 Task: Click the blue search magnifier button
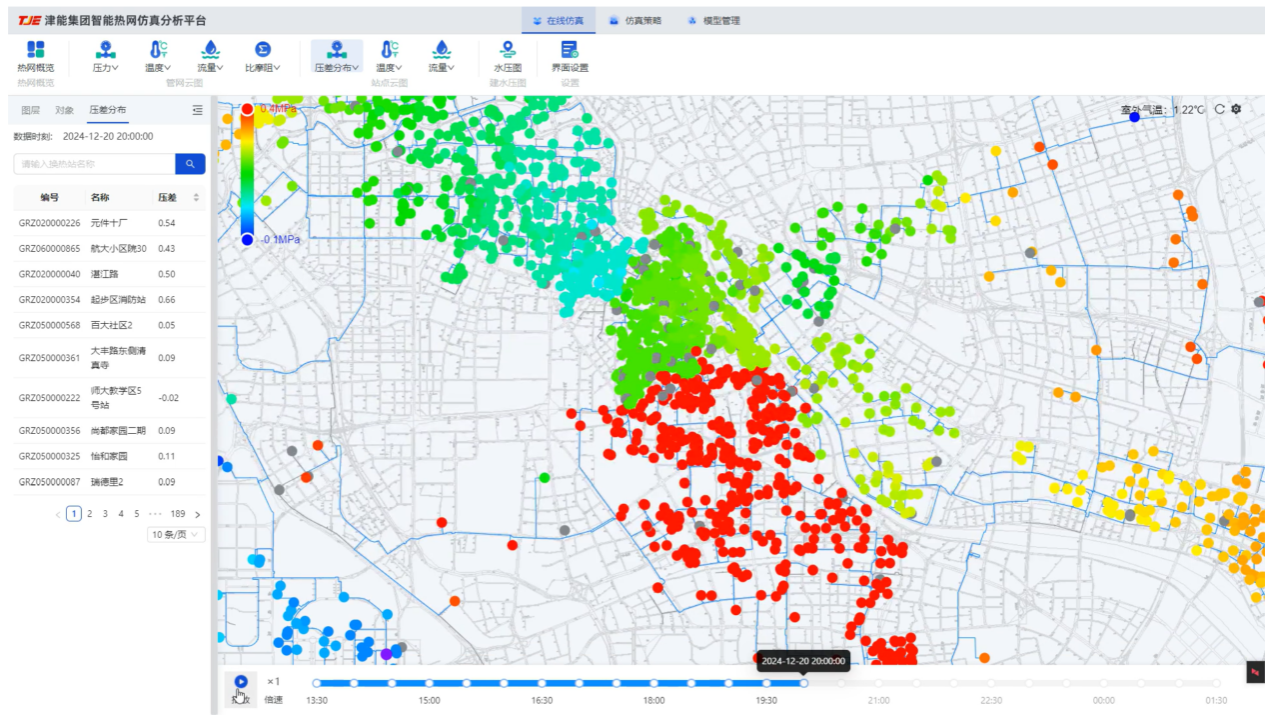(x=190, y=164)
